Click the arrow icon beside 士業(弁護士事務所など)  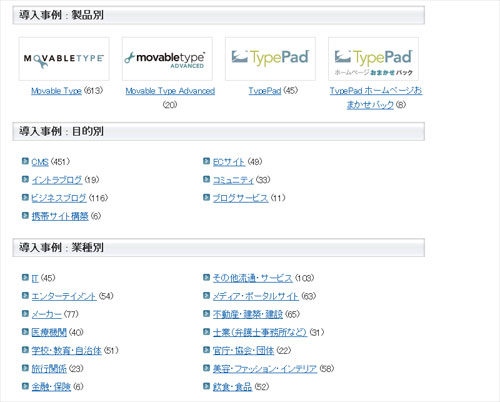[x=206, y=332]
